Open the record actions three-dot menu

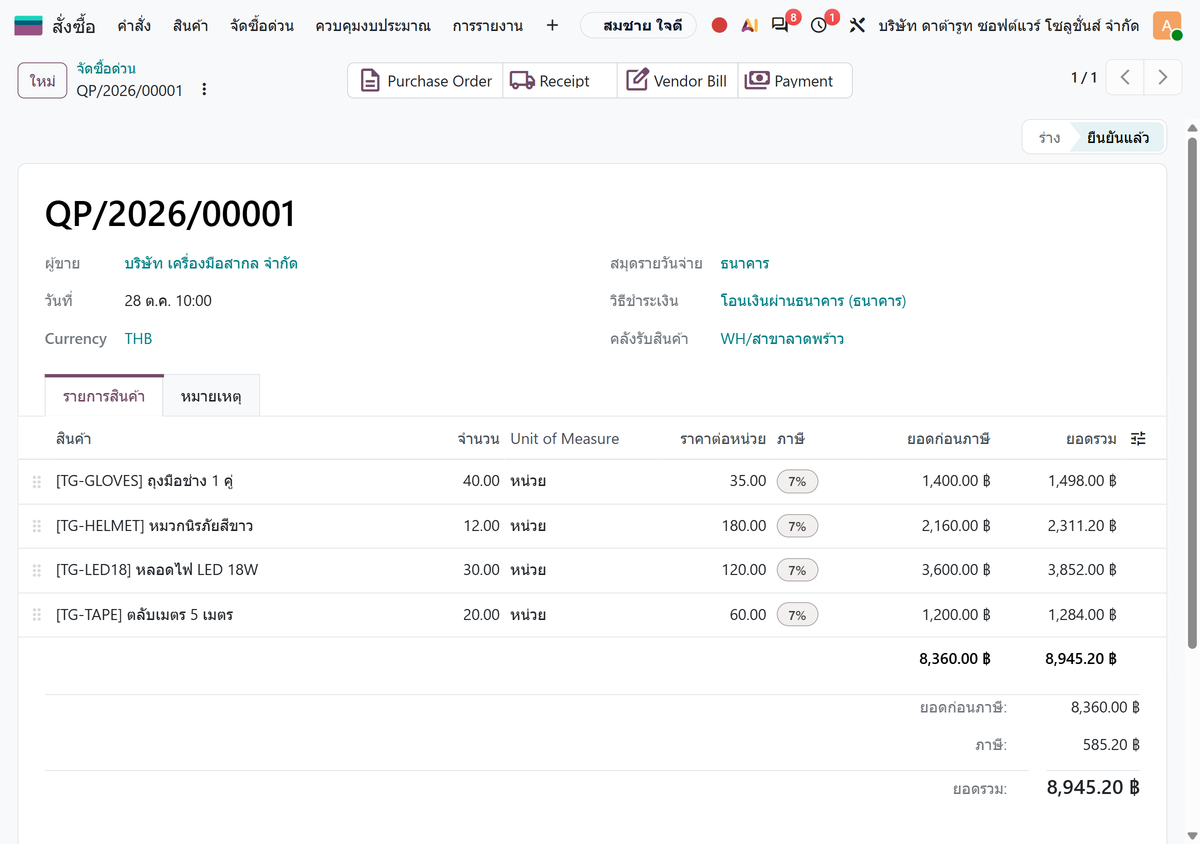click(x=204, y=90)
